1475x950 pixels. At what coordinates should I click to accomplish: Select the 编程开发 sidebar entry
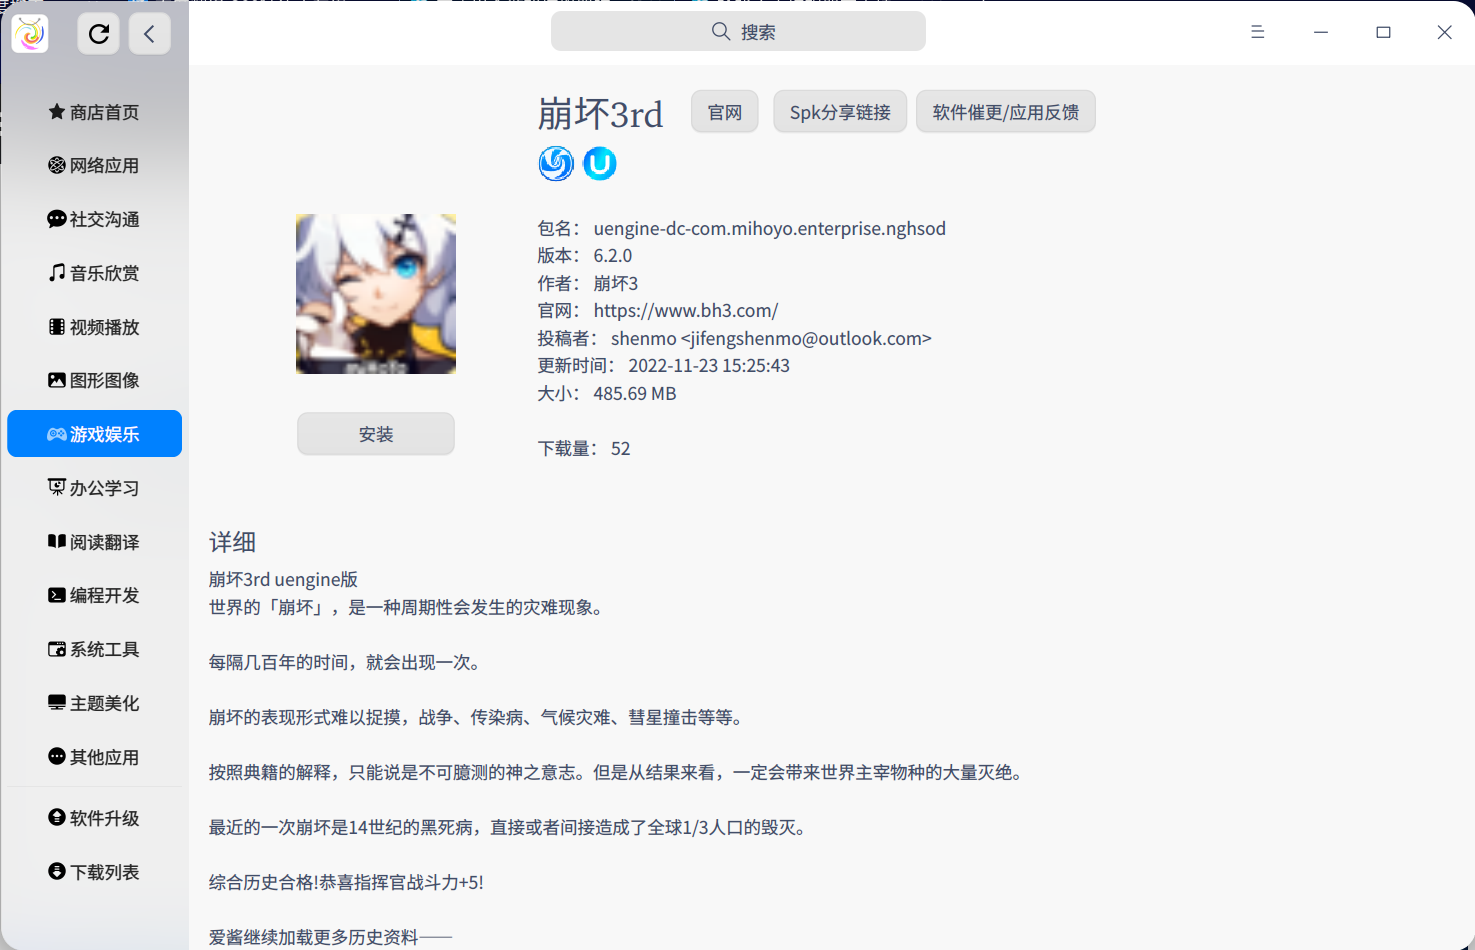(x=94, y=595)
